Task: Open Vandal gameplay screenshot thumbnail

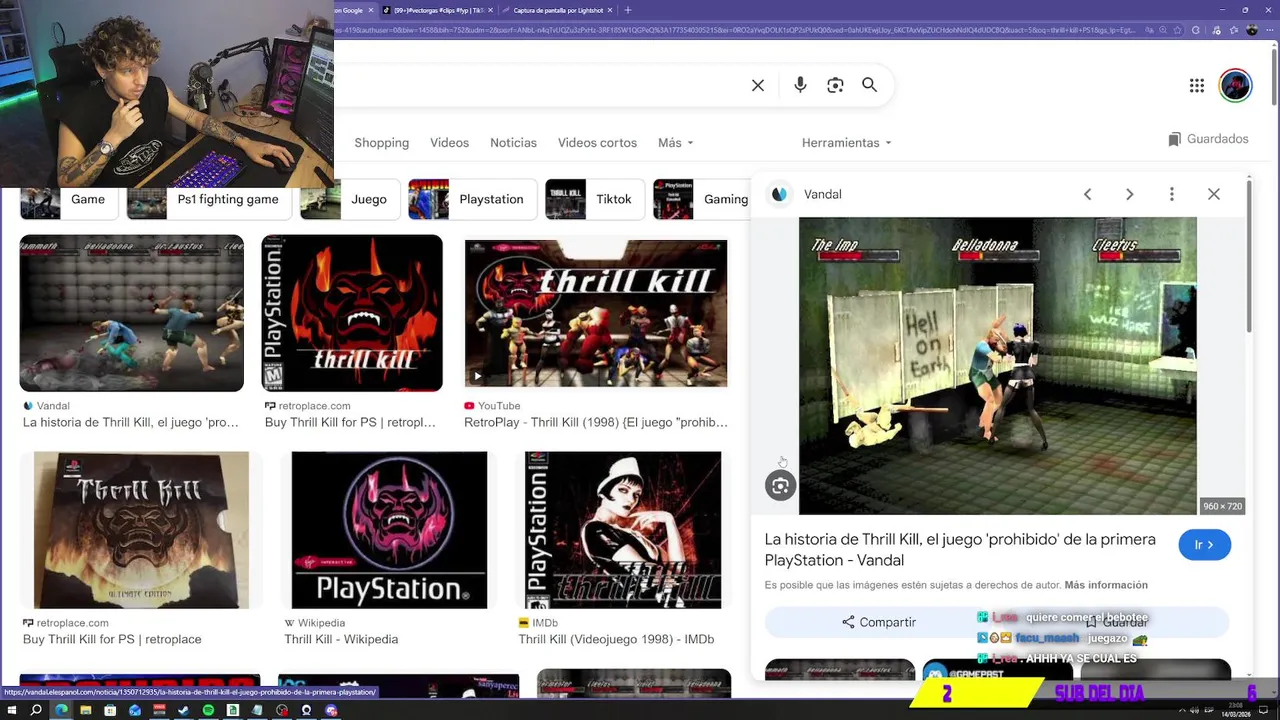Action: 132,313
